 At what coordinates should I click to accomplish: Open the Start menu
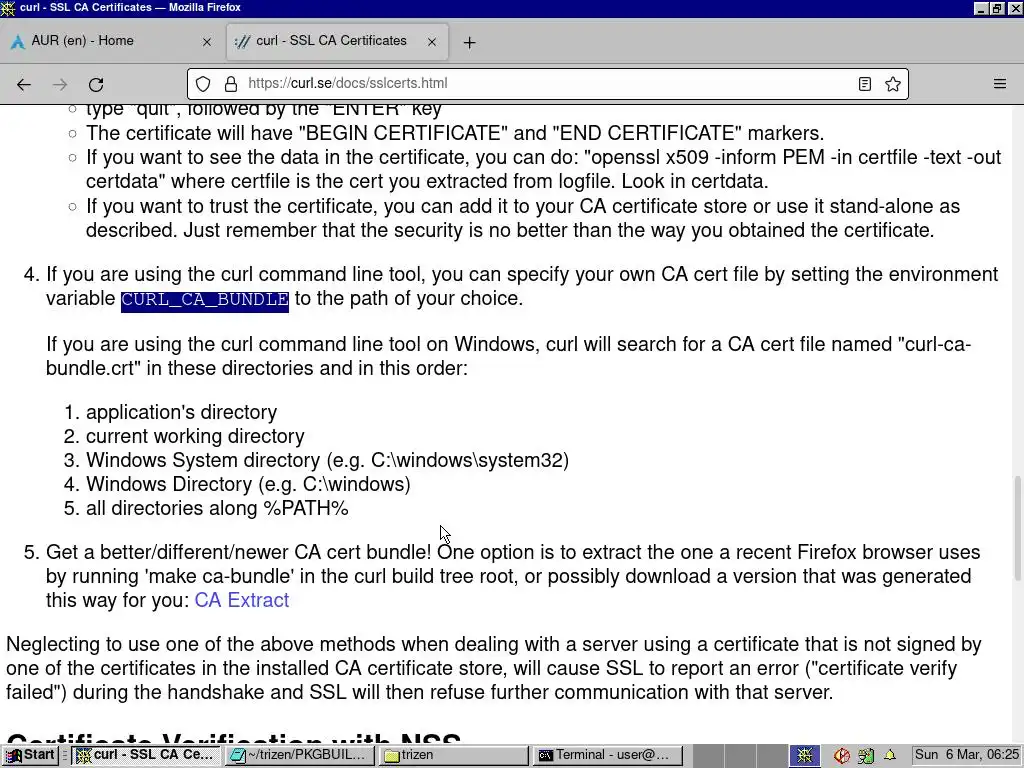click(31, 755)
